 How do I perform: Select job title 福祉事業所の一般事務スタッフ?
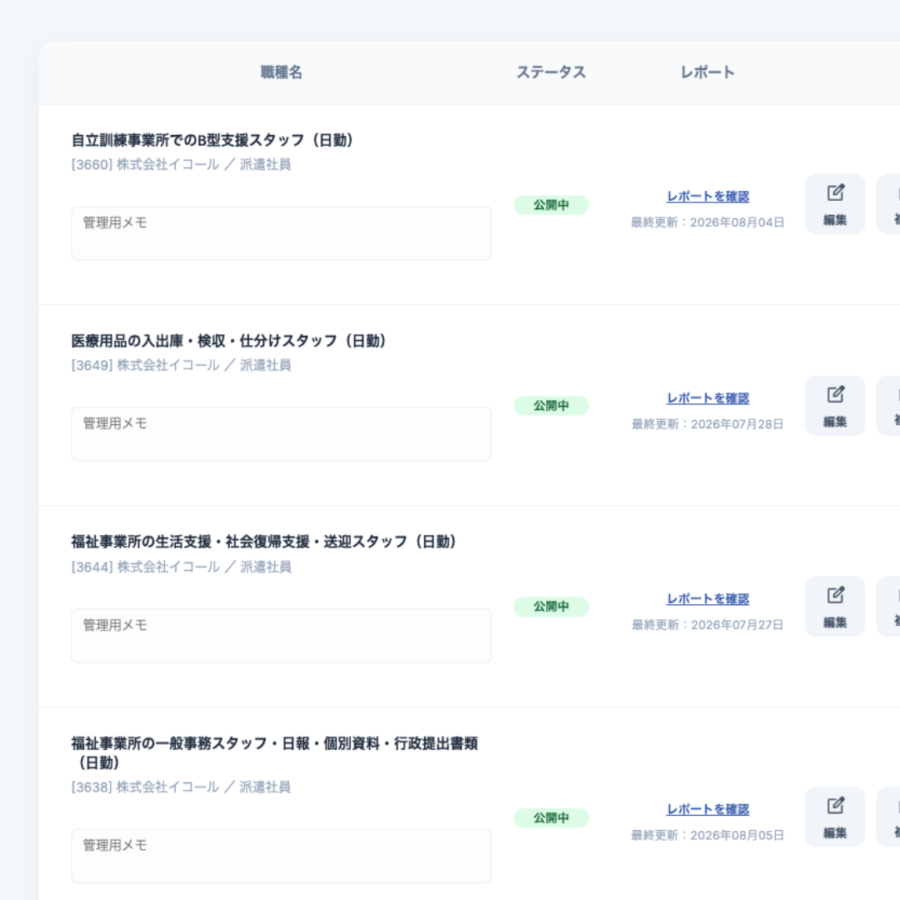tap(274, 752)
